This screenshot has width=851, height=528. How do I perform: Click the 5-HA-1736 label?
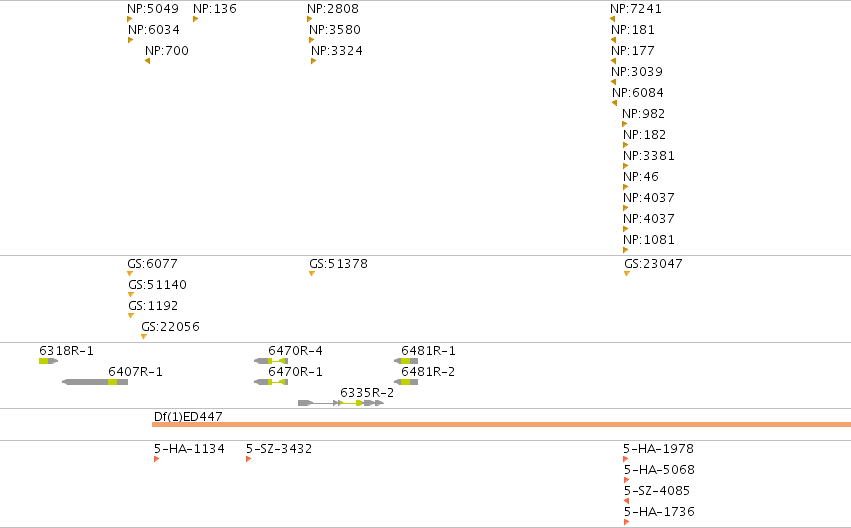[x=659, y=512]
